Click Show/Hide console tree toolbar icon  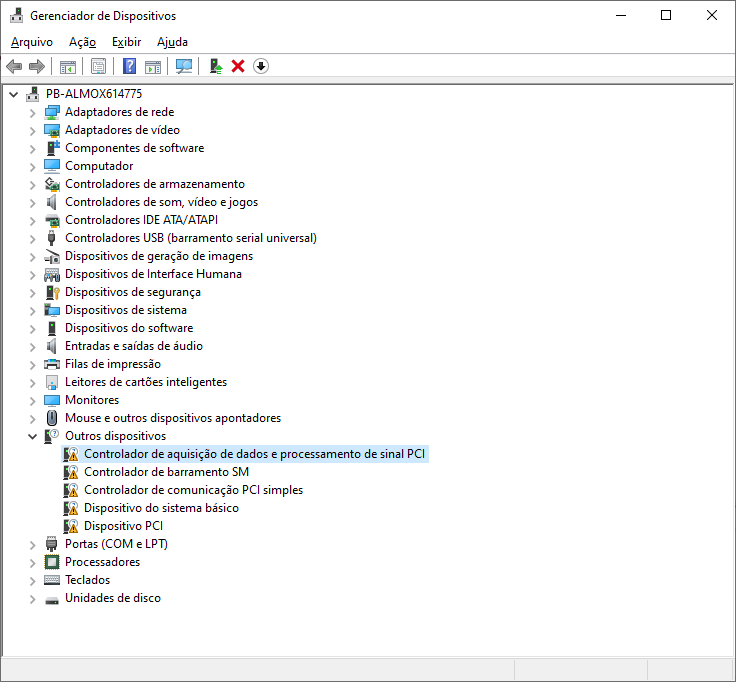pyautogui.click(x=68, y=66)
